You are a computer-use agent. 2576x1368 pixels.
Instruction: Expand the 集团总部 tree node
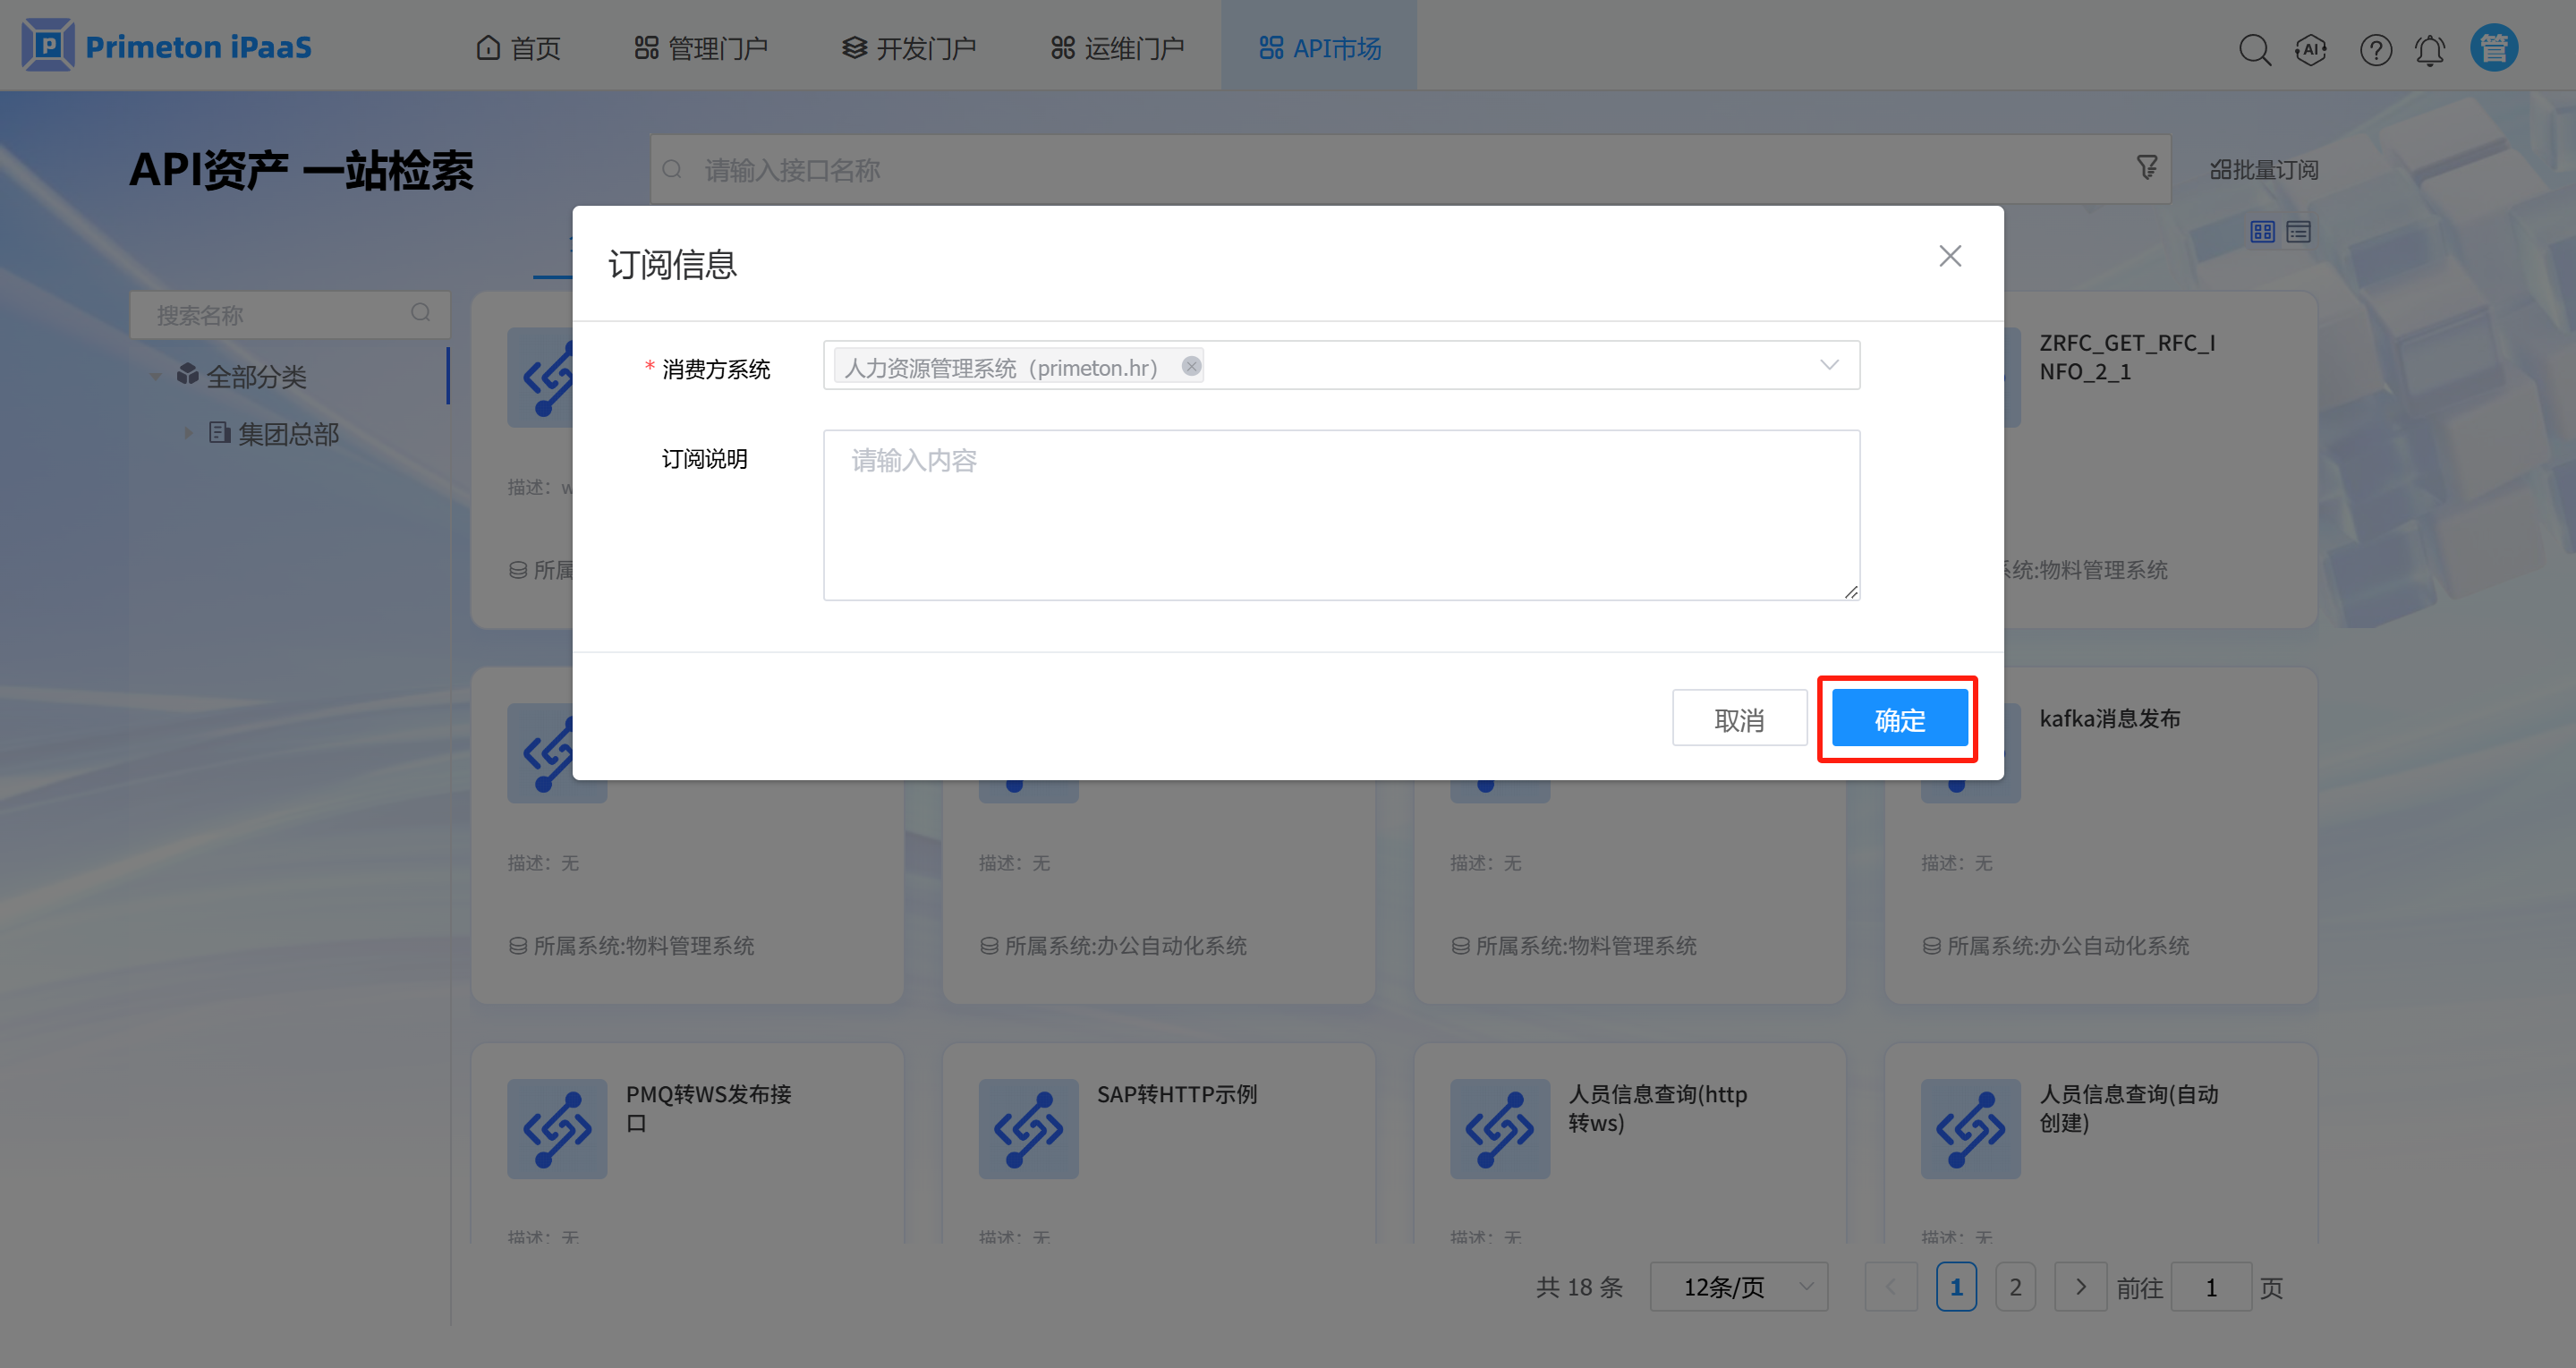pos(188,433)
